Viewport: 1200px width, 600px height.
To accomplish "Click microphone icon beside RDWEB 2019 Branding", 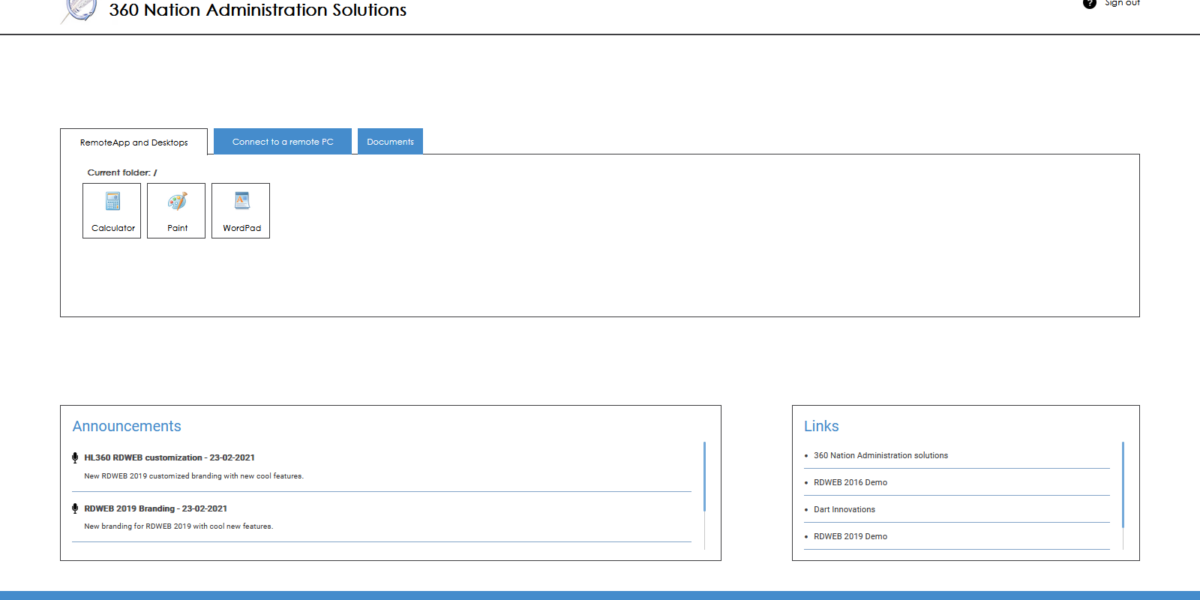I will 75,508.
